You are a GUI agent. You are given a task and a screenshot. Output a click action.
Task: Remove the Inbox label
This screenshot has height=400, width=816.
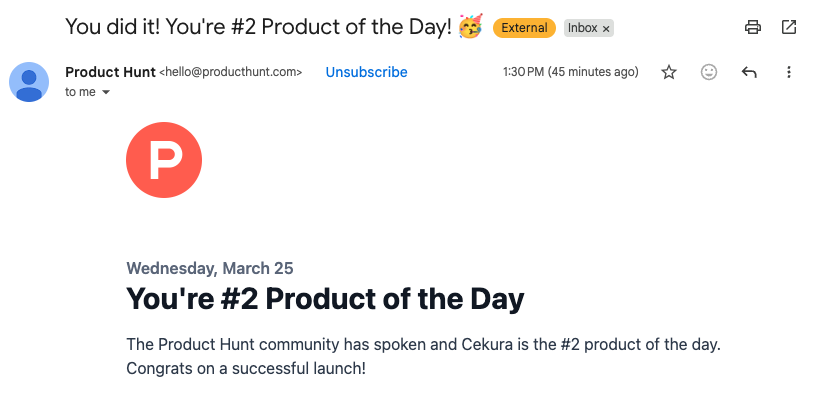coord(606,29)
